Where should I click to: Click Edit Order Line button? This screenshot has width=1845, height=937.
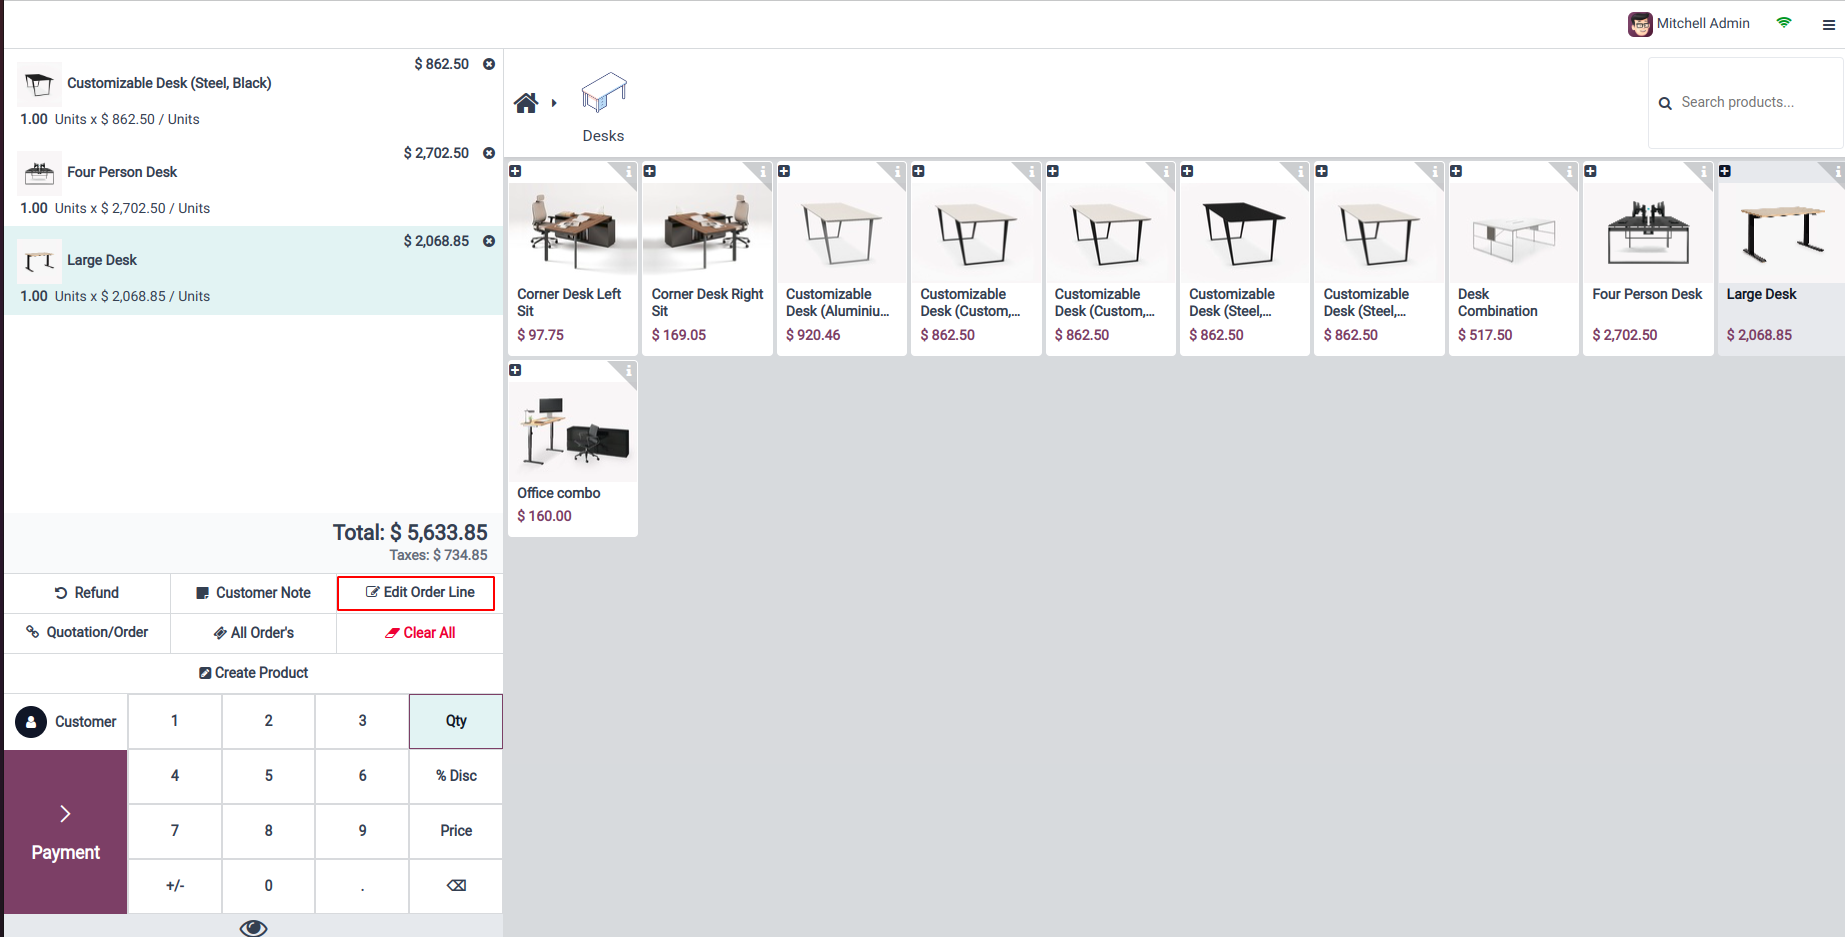[416, 593]
